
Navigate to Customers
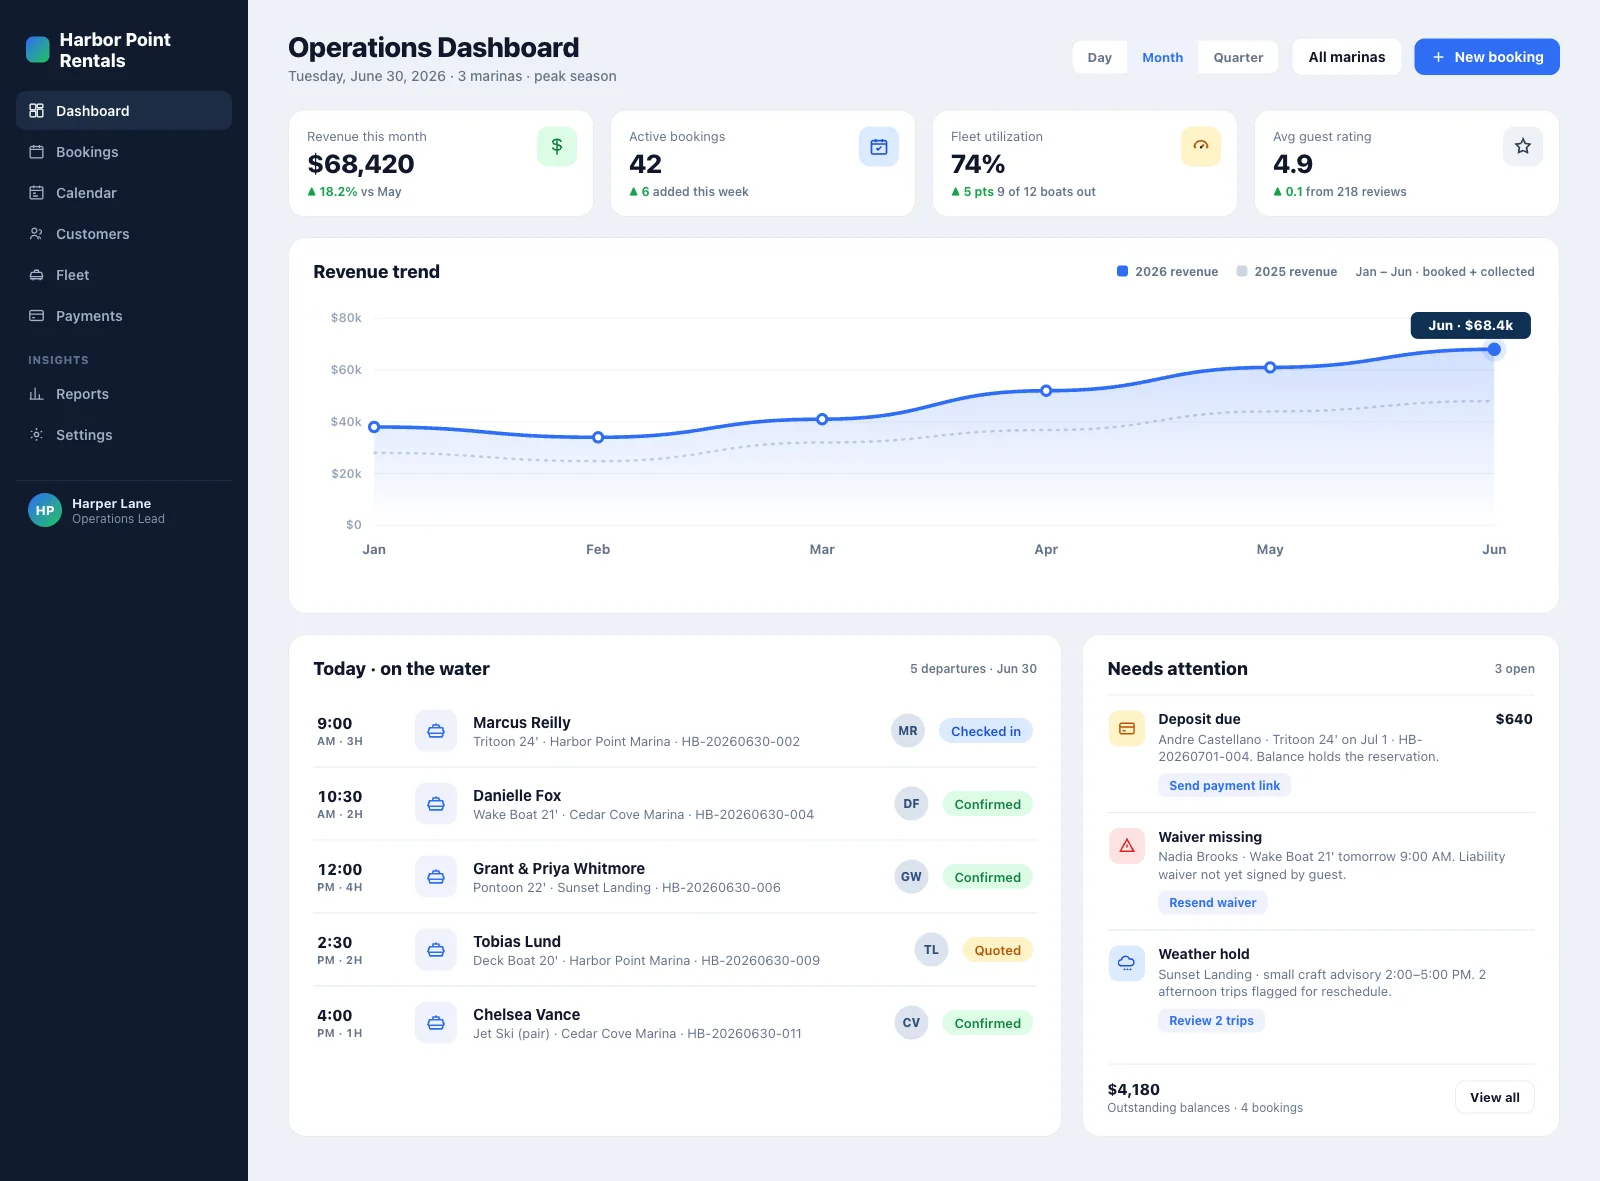(x=124, y=234)
